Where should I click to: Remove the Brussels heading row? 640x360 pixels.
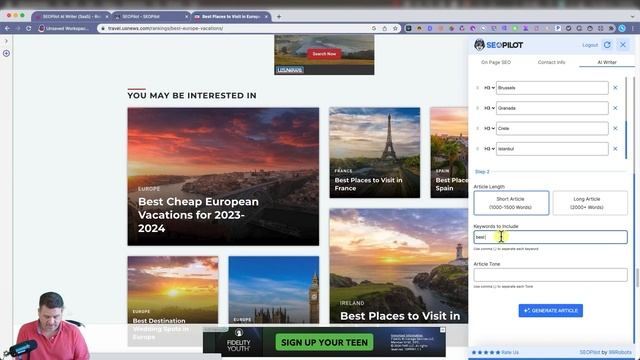tap(615, 88)
